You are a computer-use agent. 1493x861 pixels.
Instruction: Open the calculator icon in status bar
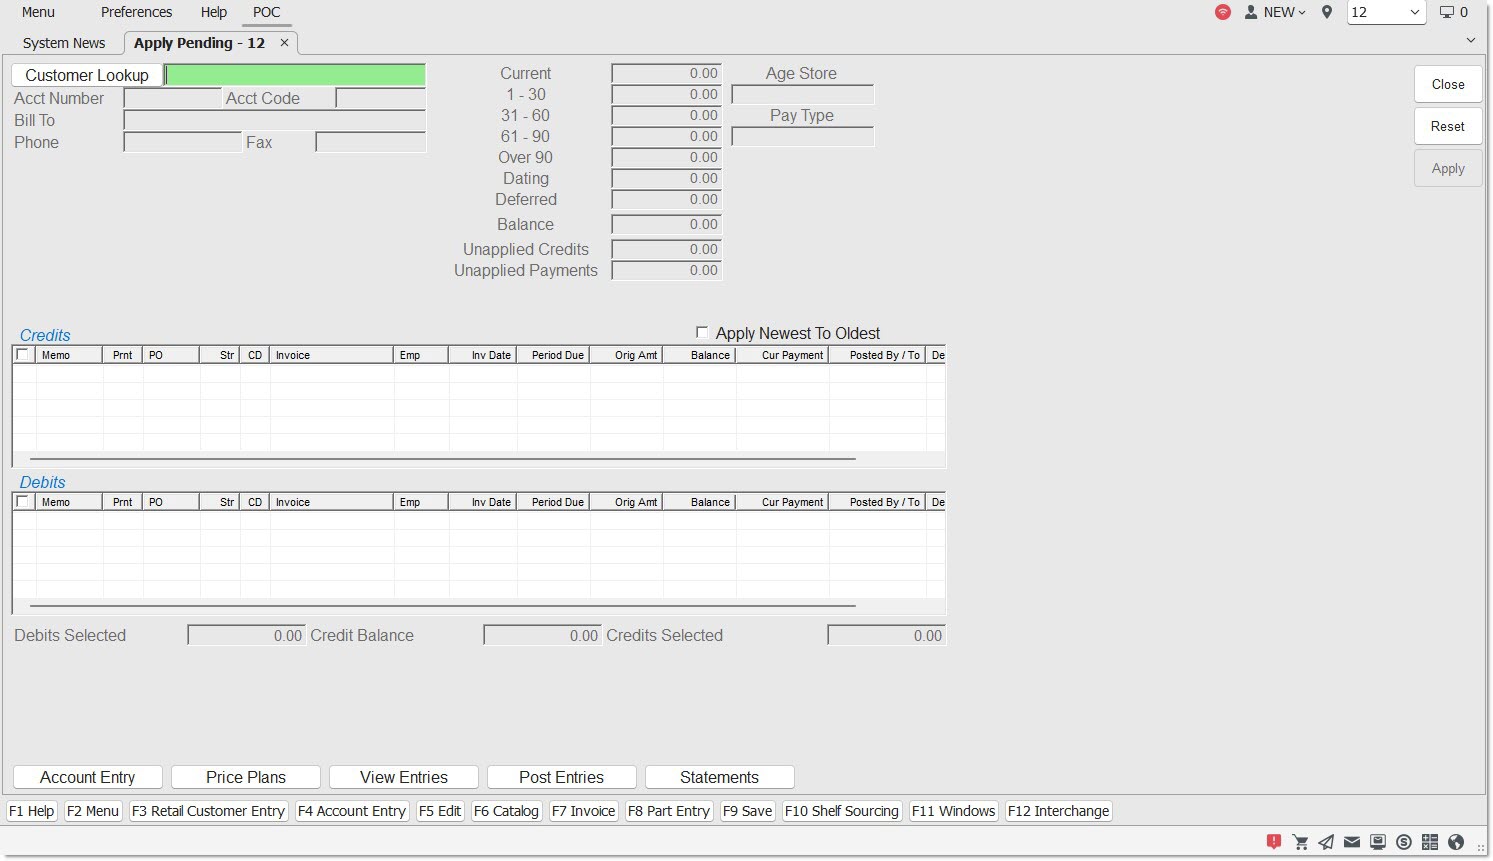(x=1430, y=842)
